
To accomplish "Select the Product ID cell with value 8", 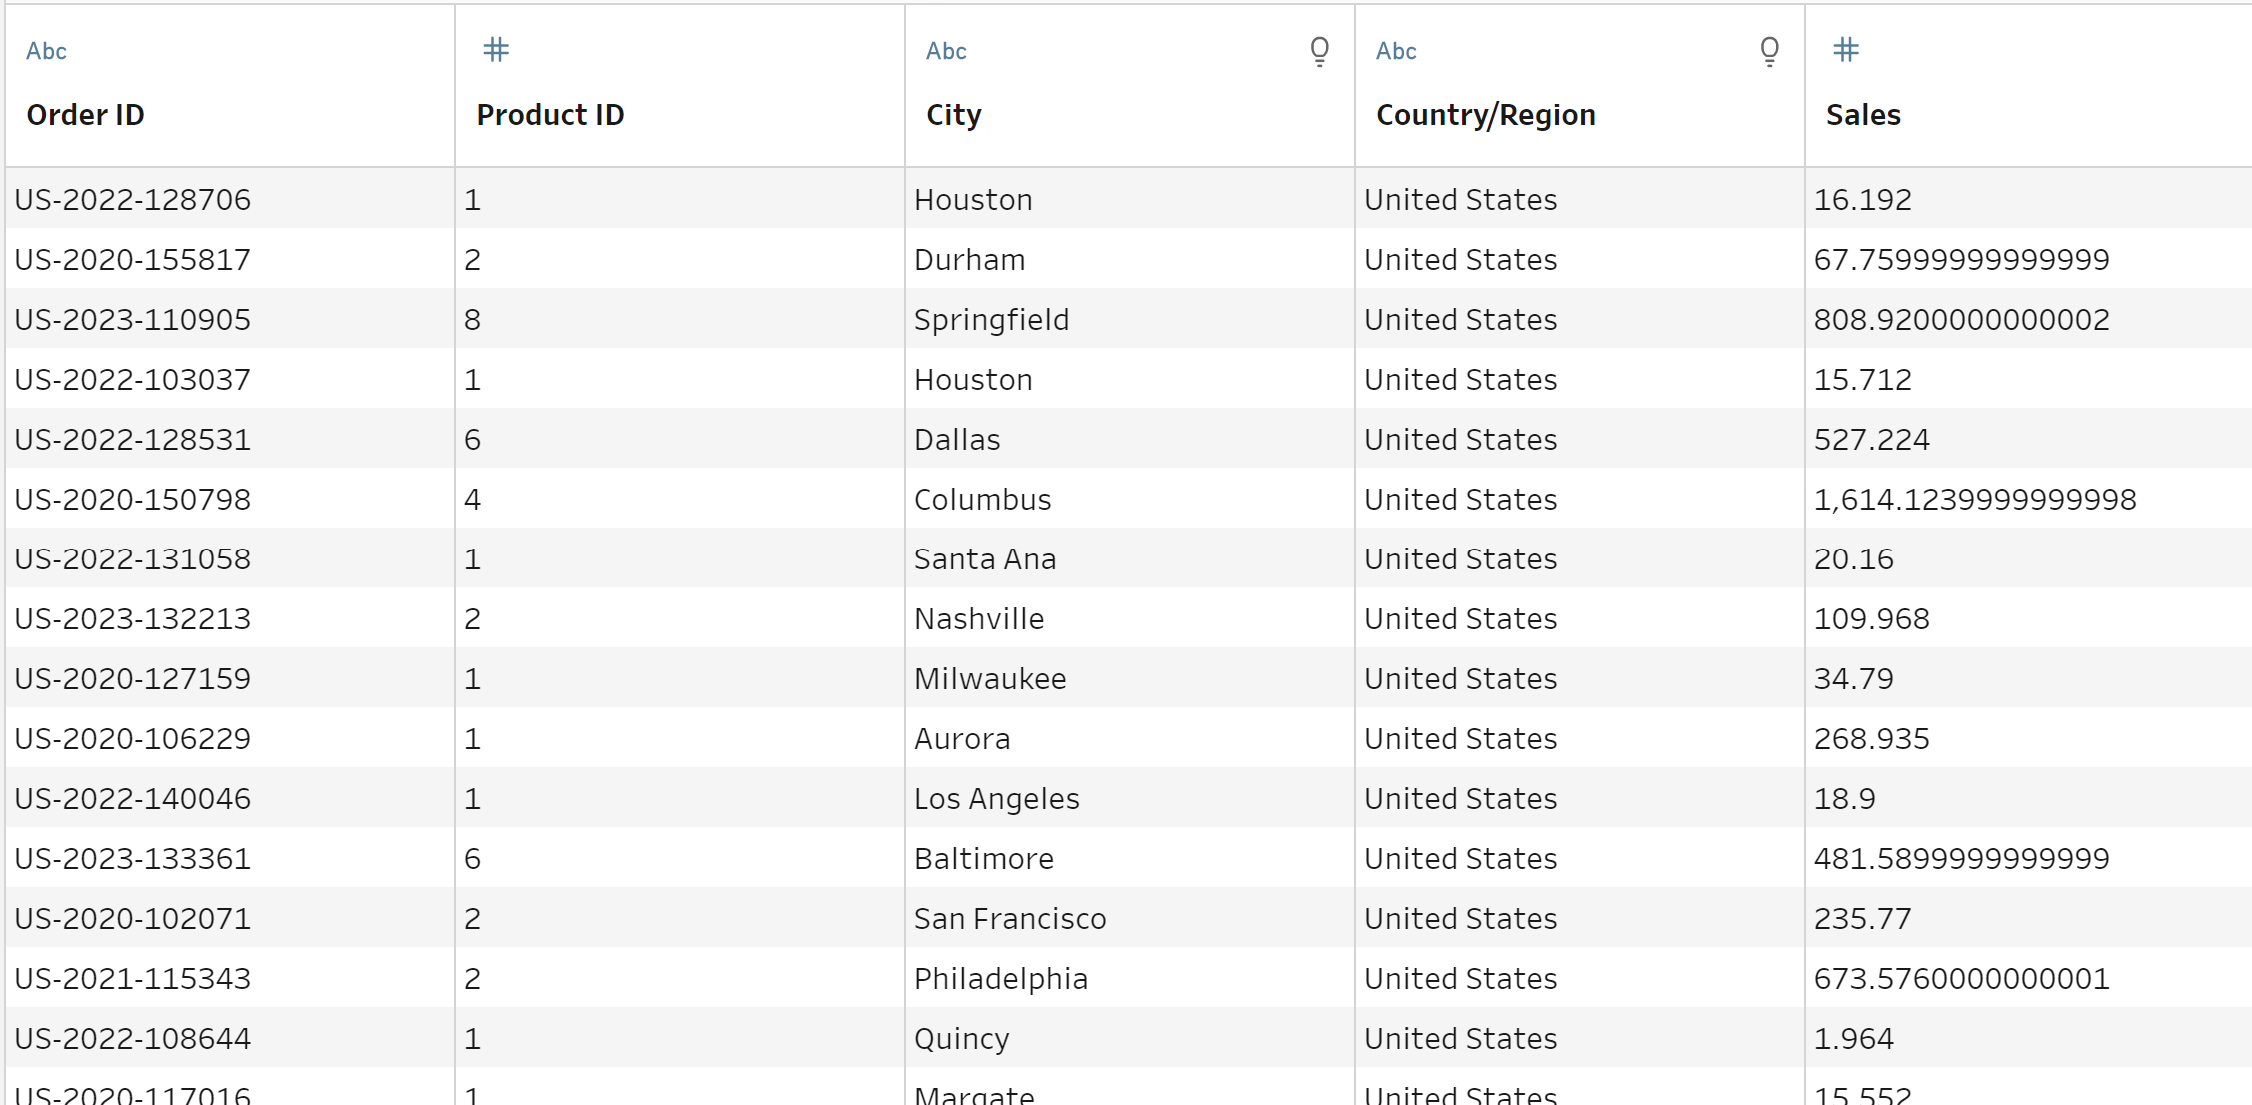I will [x=473, y=320].
